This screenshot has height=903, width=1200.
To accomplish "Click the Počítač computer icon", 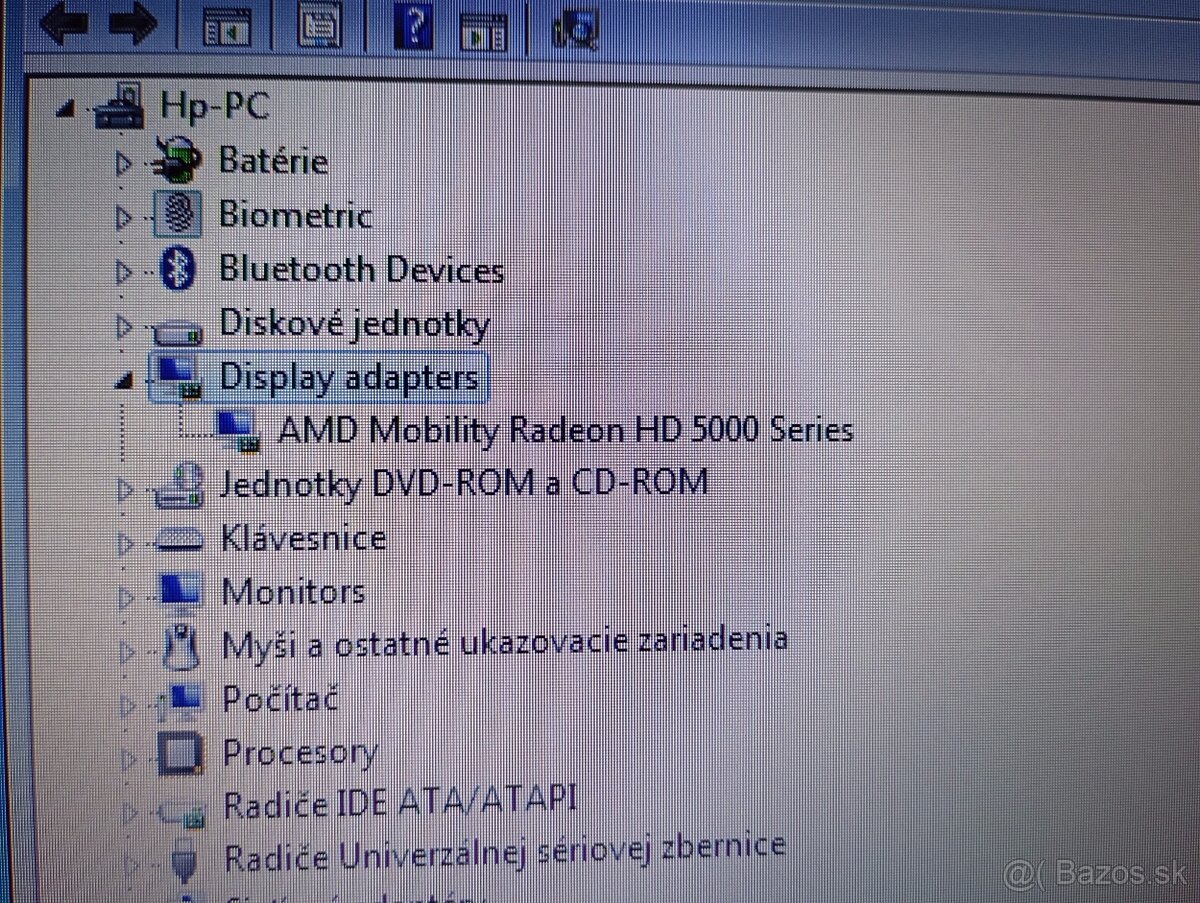I will pyautogui.click(x=182, y=701).
